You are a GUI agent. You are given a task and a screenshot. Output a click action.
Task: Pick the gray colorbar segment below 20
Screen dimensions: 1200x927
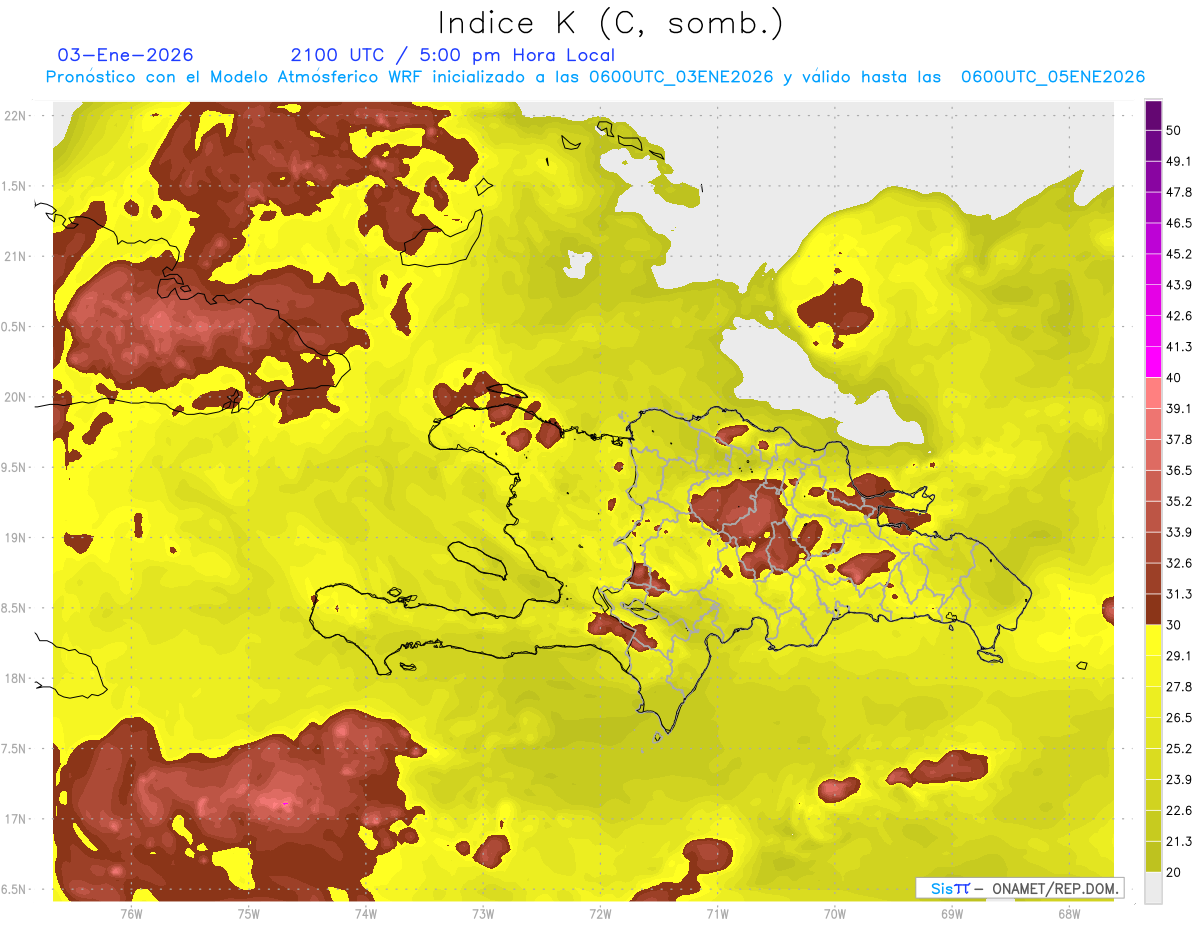click(1154, 888)
